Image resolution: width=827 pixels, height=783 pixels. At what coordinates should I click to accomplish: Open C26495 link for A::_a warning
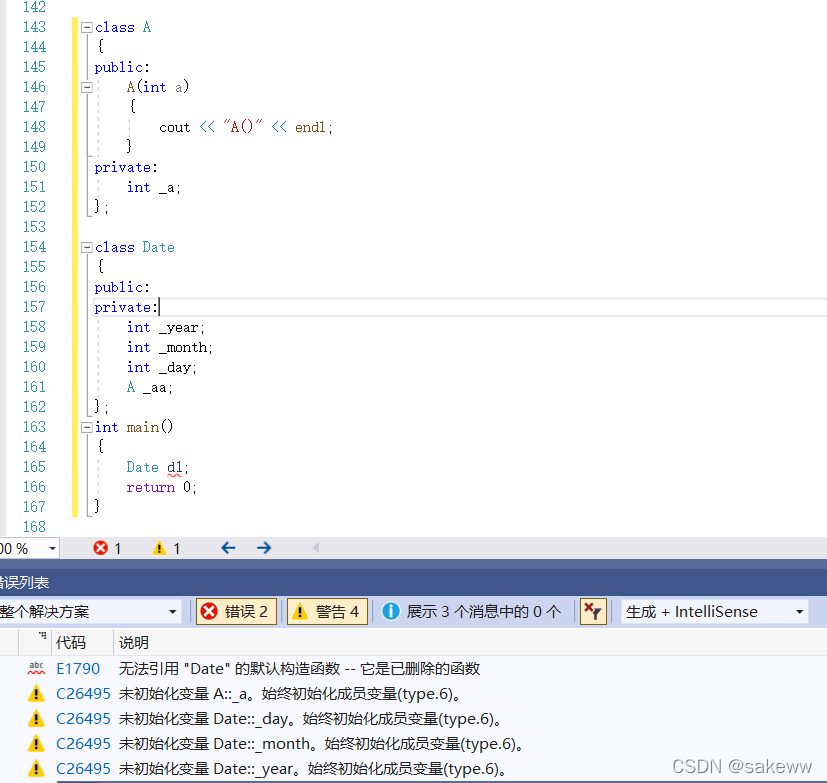(x=83, y=694)
